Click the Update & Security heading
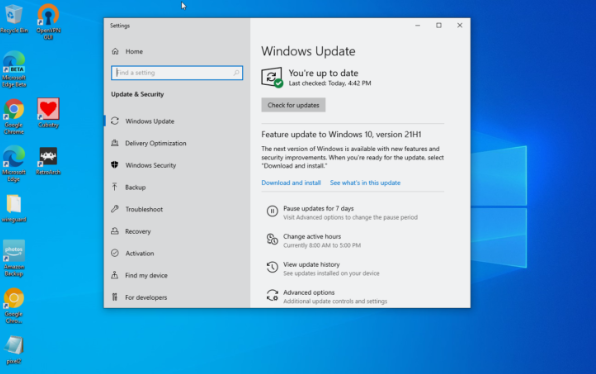This screenshot has width=596, height=374. click(x=137, y=94)
